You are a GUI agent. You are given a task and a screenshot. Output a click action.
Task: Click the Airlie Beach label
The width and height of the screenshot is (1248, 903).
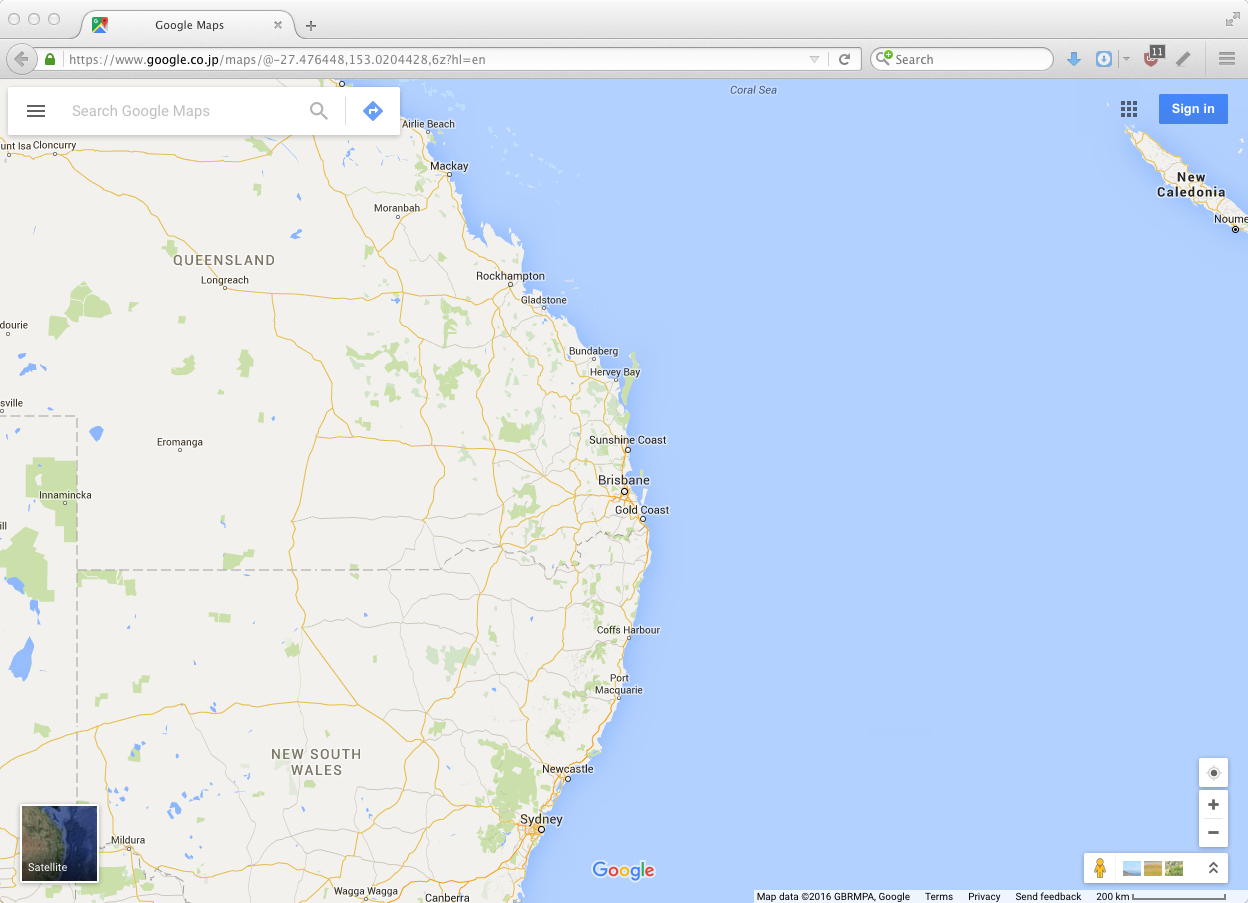[427, 124]
